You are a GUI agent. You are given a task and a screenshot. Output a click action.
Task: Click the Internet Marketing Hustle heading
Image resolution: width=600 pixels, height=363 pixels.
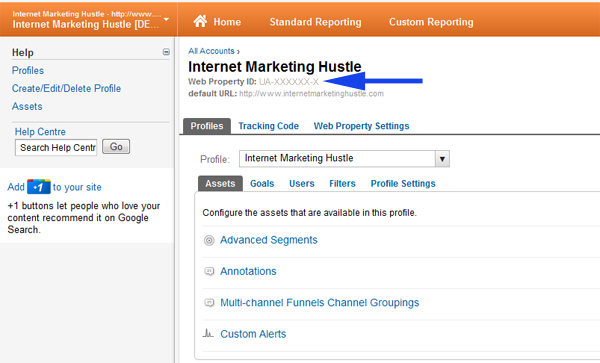coord(274,67)
